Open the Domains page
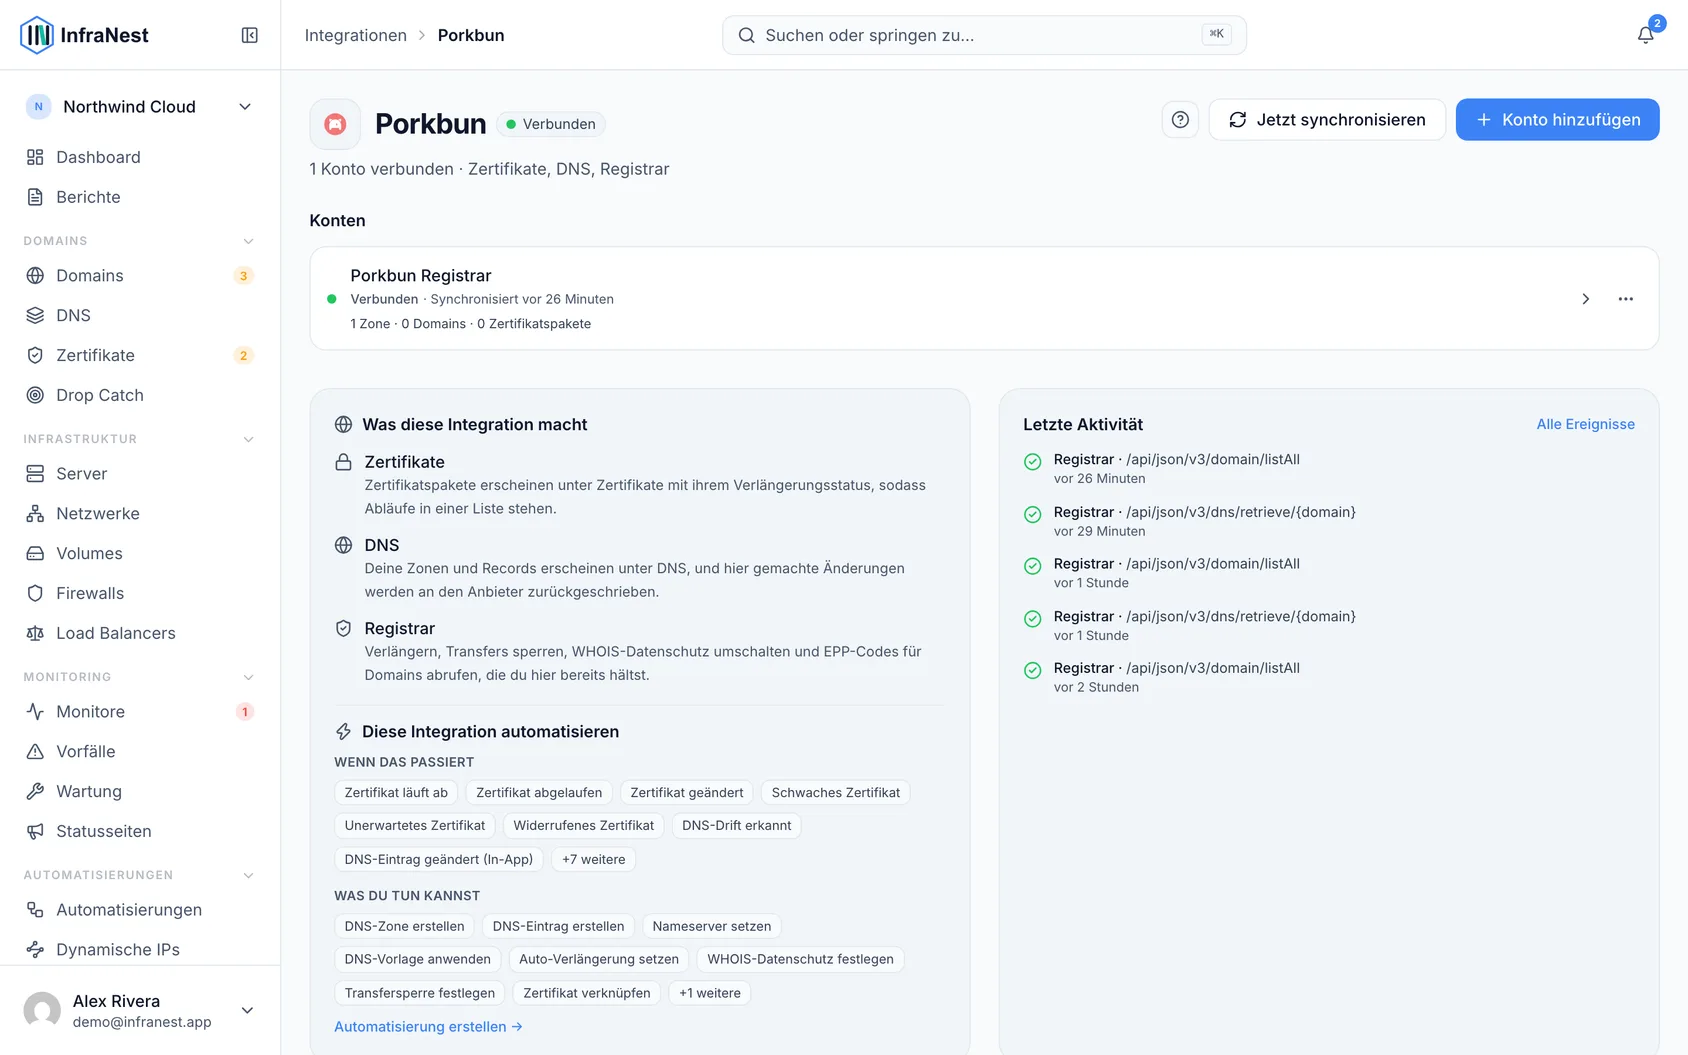 [139, 275]
